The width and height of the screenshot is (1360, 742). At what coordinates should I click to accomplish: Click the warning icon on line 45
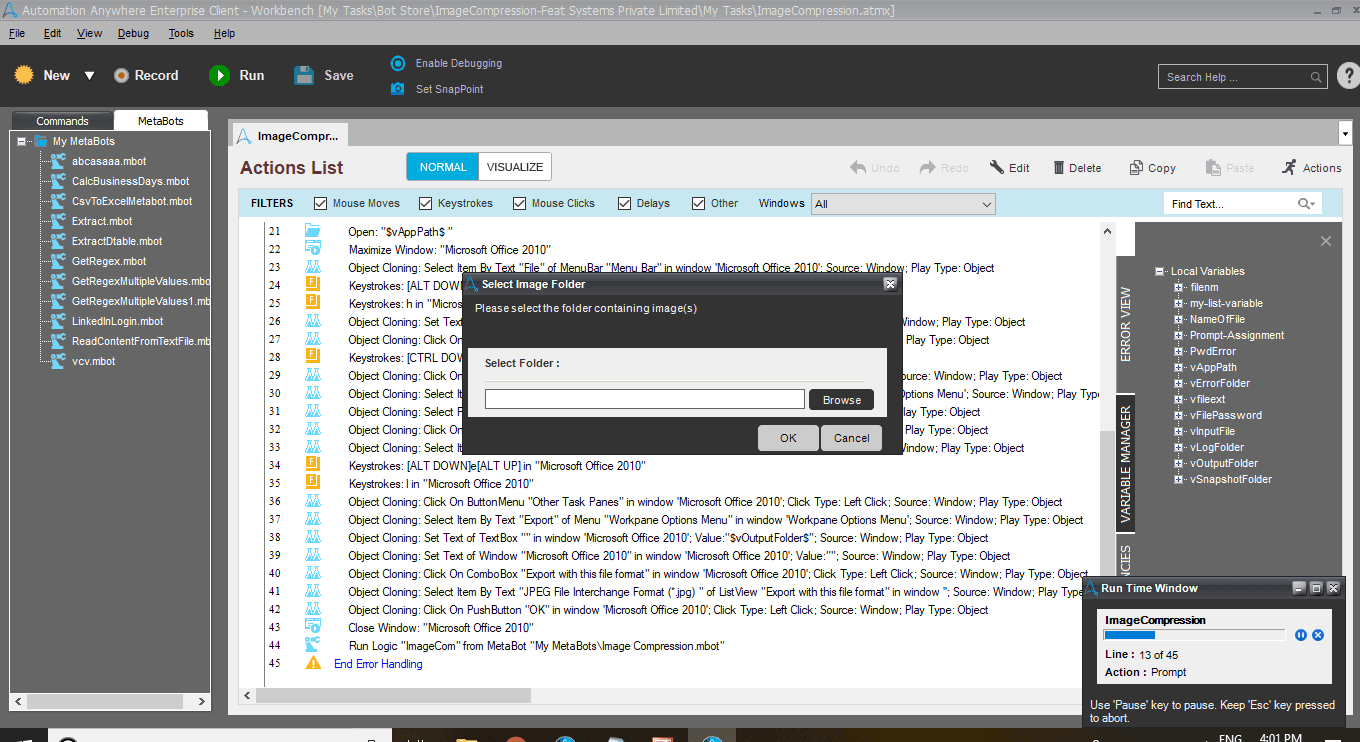313,663
